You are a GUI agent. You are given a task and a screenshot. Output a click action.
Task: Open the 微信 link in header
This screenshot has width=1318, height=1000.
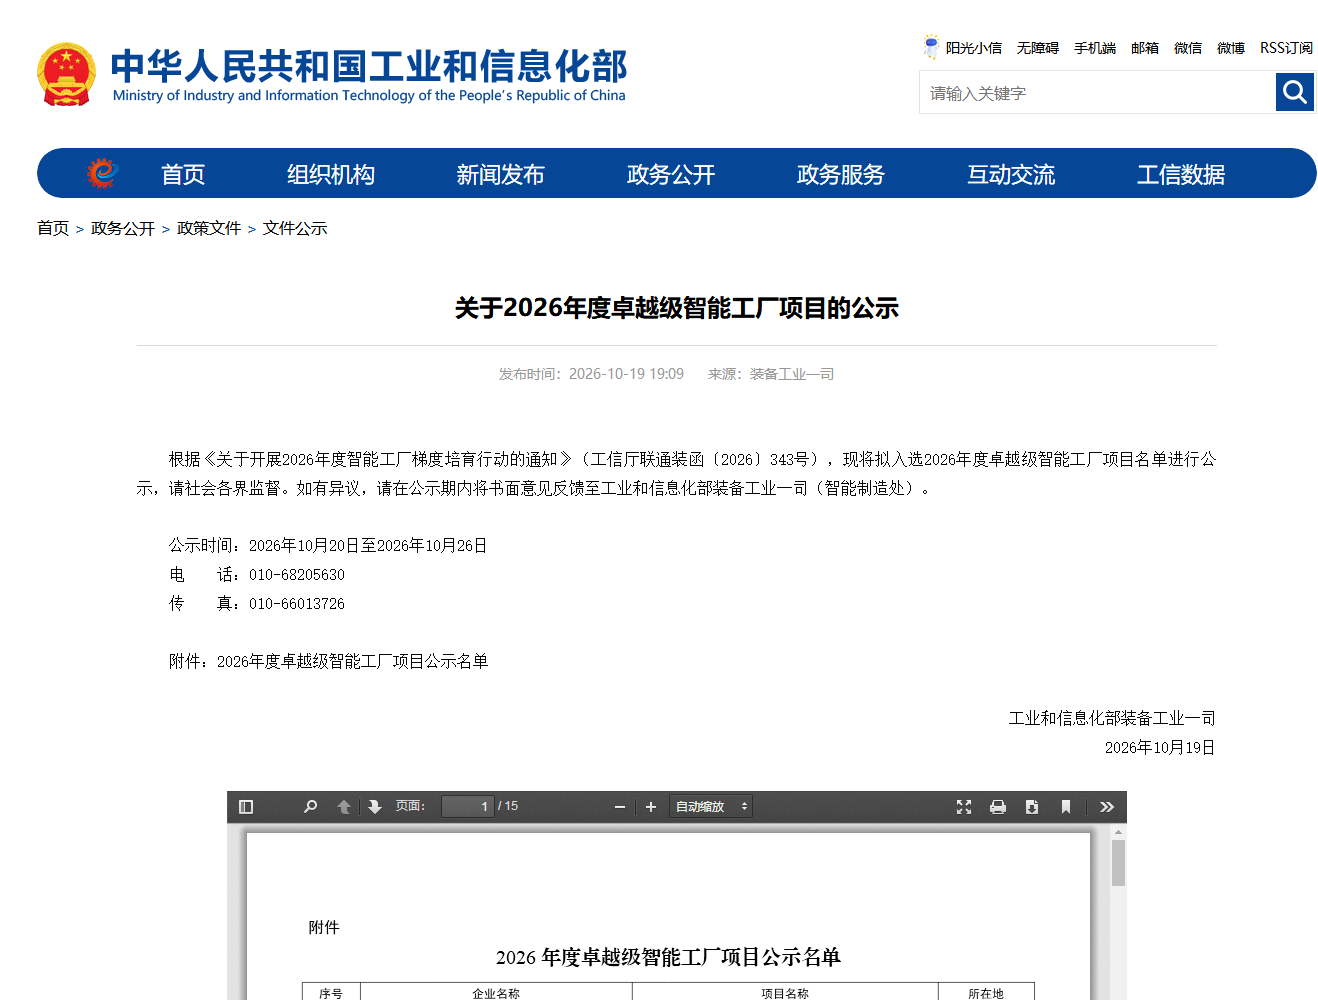point(1188,48)
